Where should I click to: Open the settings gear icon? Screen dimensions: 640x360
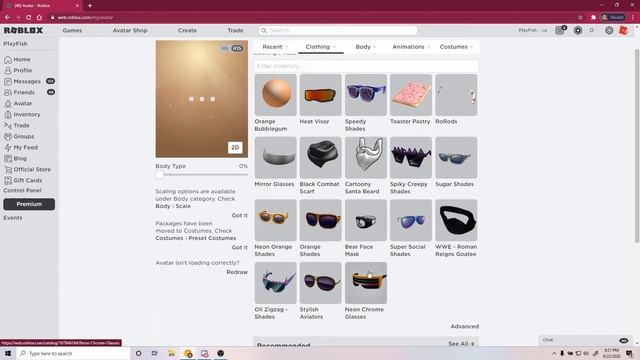609,31
